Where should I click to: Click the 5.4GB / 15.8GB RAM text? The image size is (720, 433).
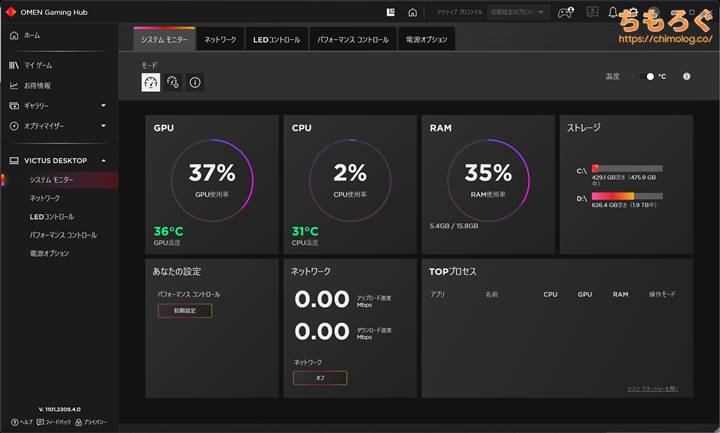click(x=454, y=226)
